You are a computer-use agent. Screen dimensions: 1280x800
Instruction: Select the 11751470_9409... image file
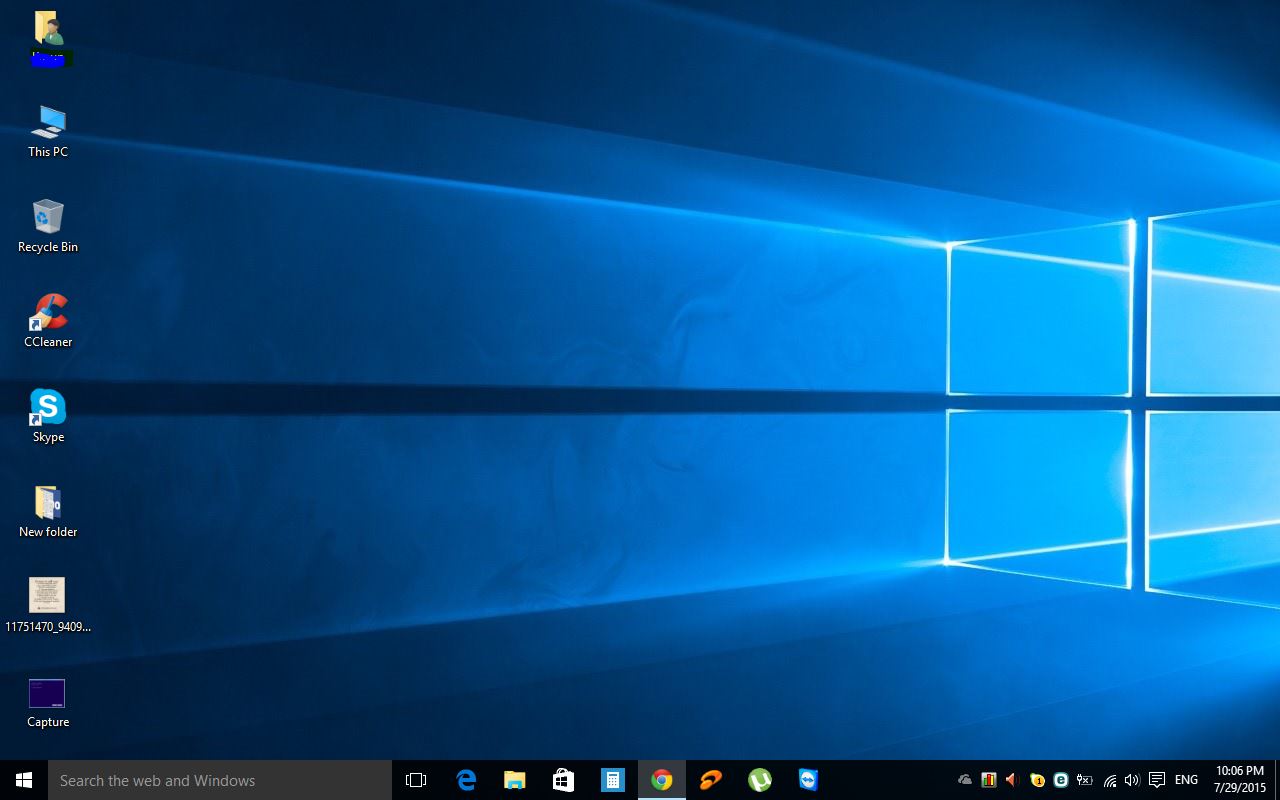pos(48,606)
